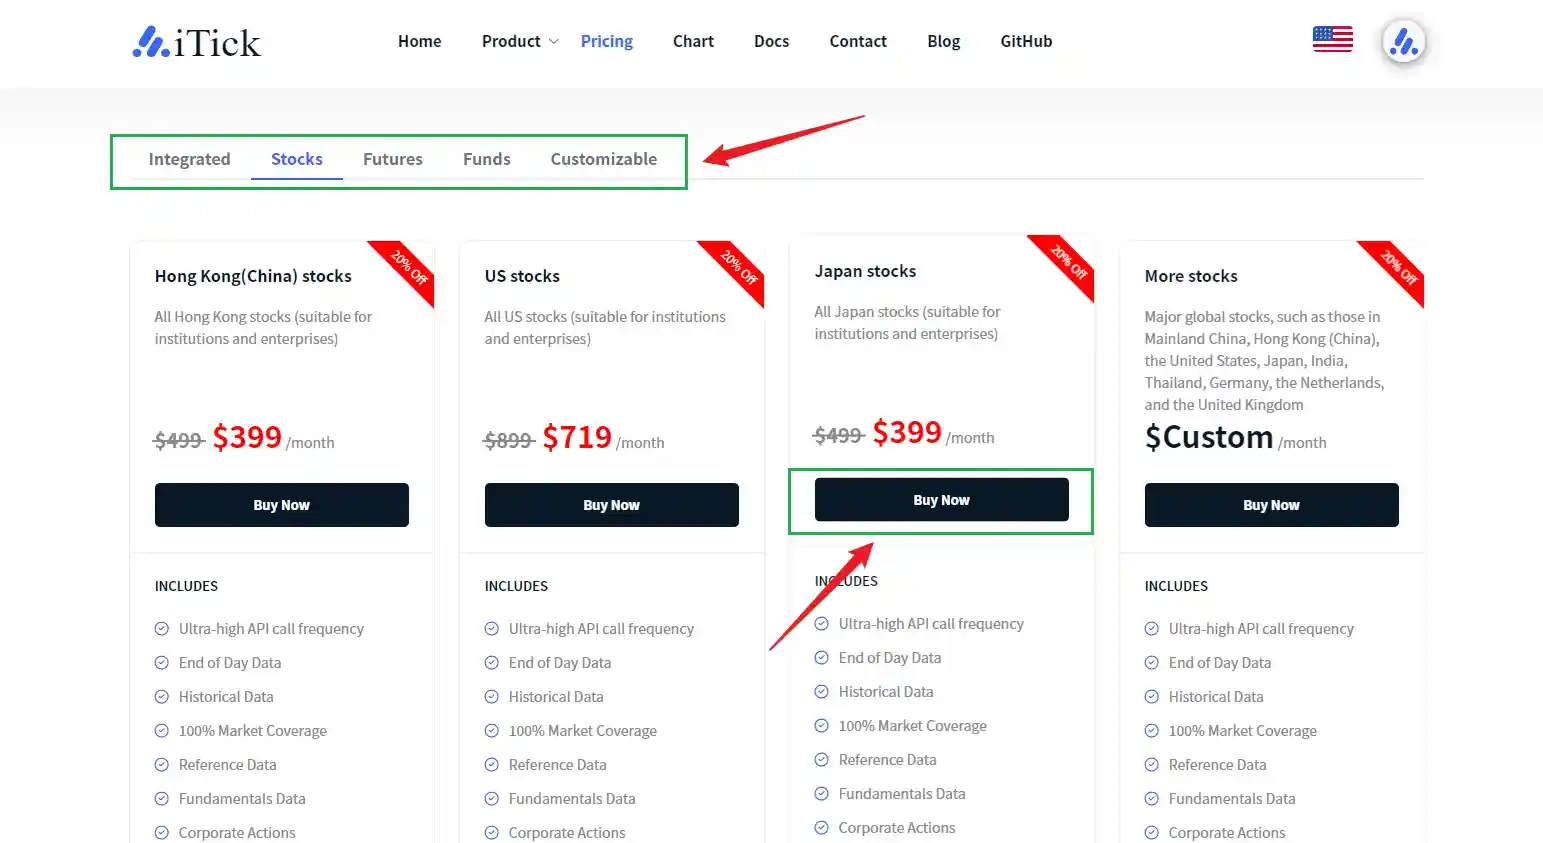The width and height of the screenshot is (1543, 843).
Task: Click Buy Now on Japan stocks plan
Action: (x=941, y=500)
